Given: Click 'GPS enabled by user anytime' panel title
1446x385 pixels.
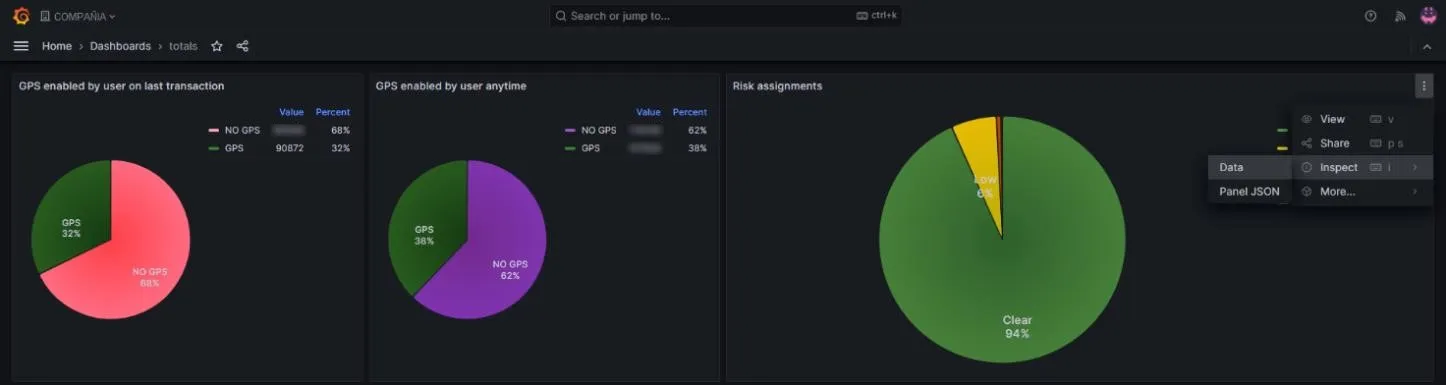Looking at the screenshot, I should pos(451,86).
